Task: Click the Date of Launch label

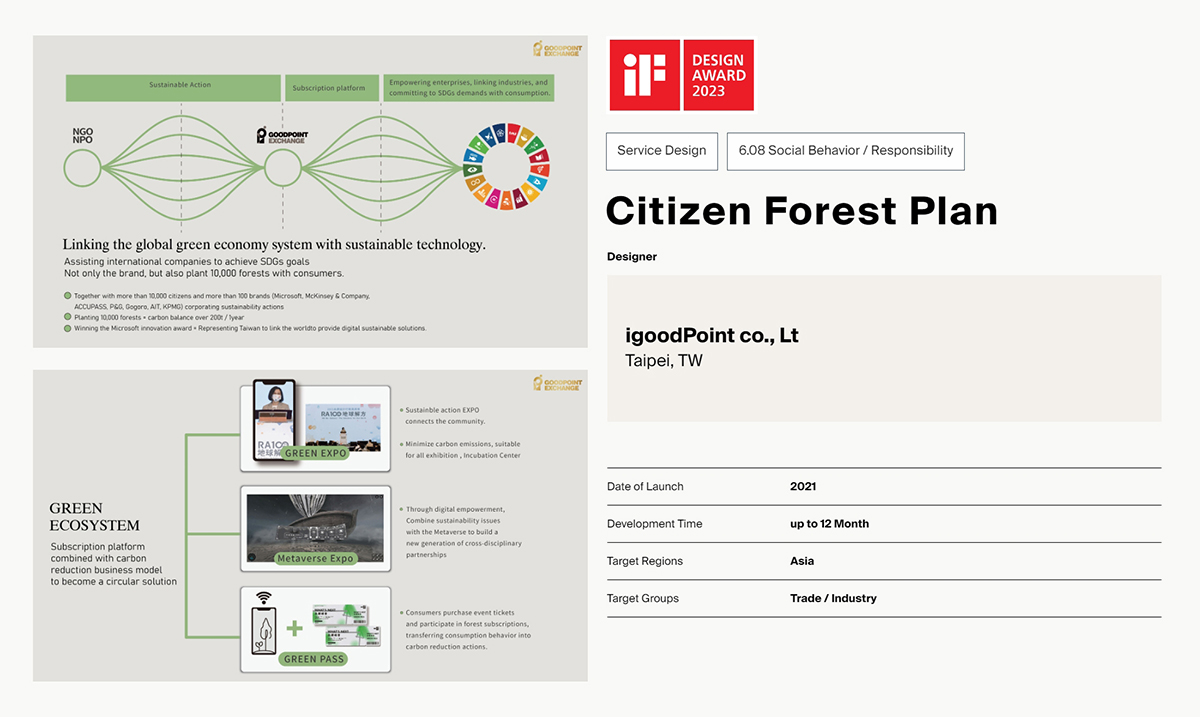Action: coord(645,487)
